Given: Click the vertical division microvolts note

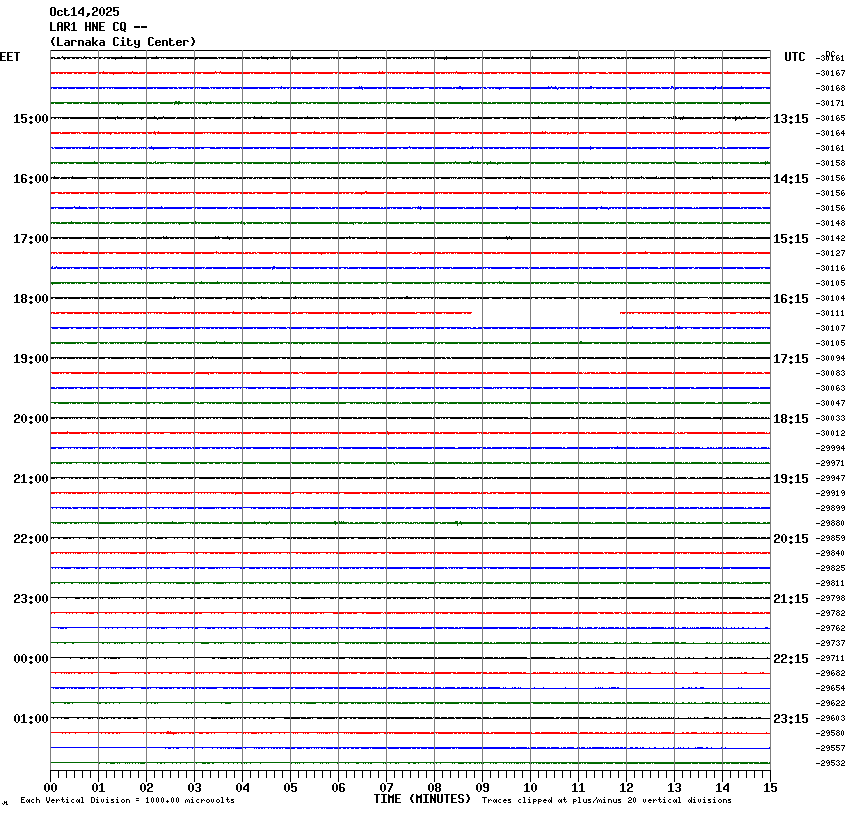Looking at the screenshot, I should point(127,800).
